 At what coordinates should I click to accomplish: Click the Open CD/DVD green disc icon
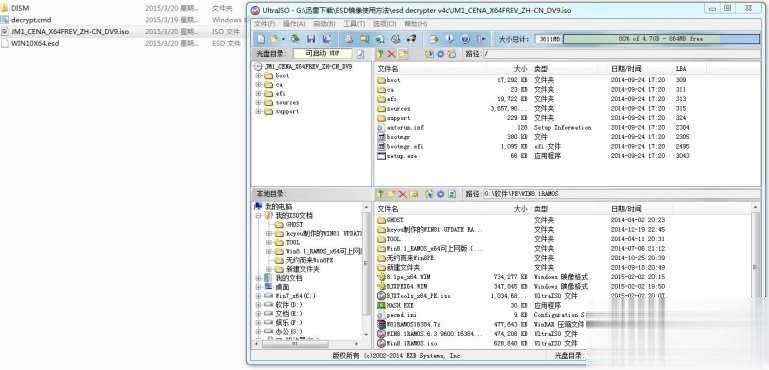click(295, 39)
